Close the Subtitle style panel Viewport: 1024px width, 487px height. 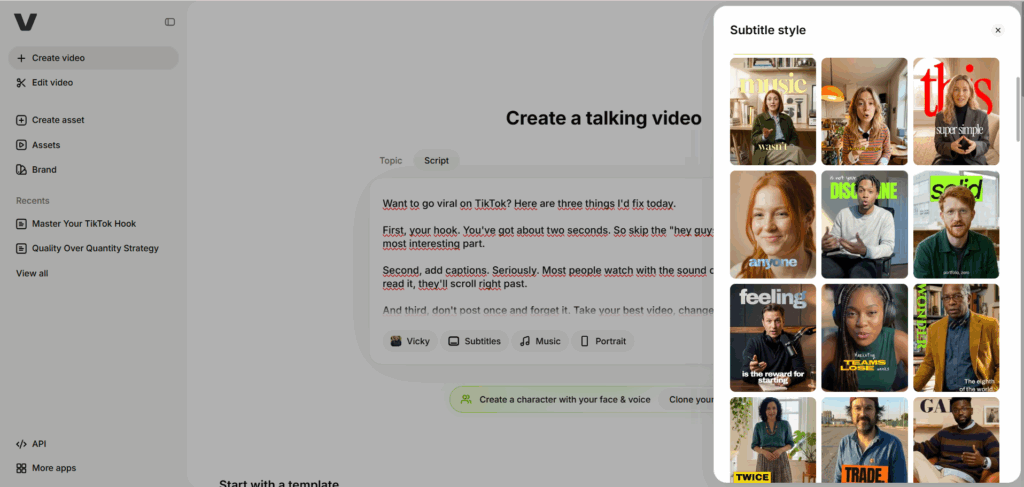(x=998, y=30)
